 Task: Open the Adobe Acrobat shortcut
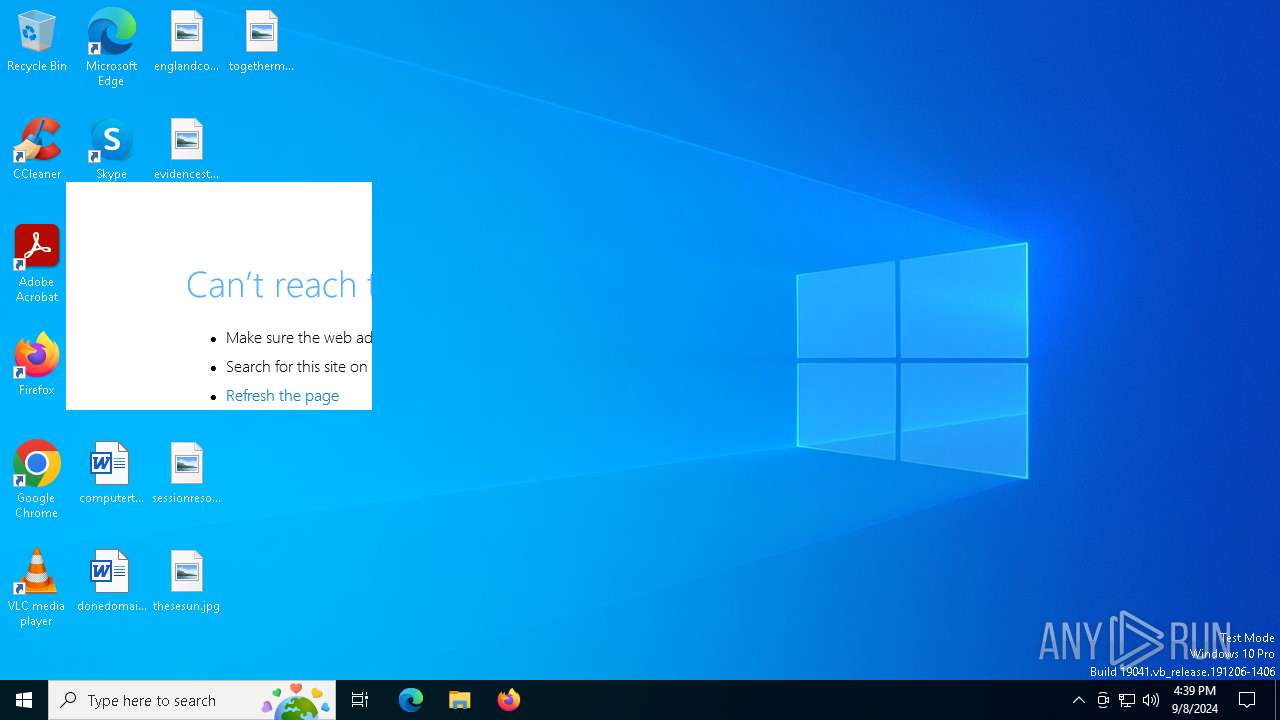(37, 264)
